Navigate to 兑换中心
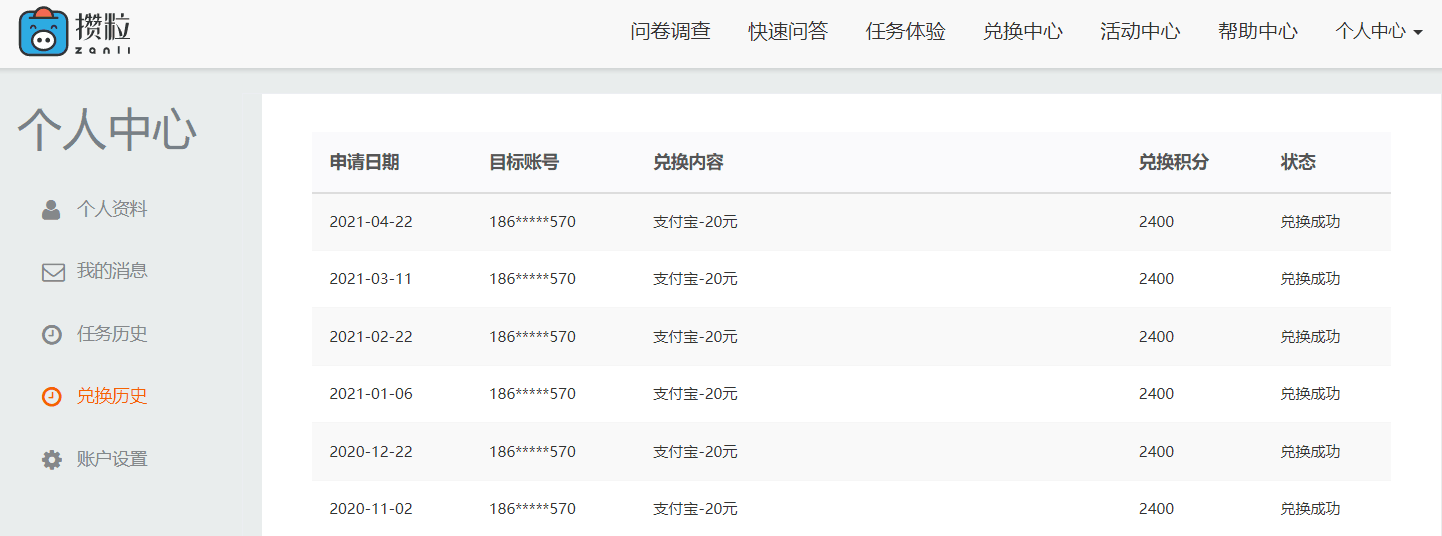This screenshot has width=1442, height=536. click(x=1023, y=31)
